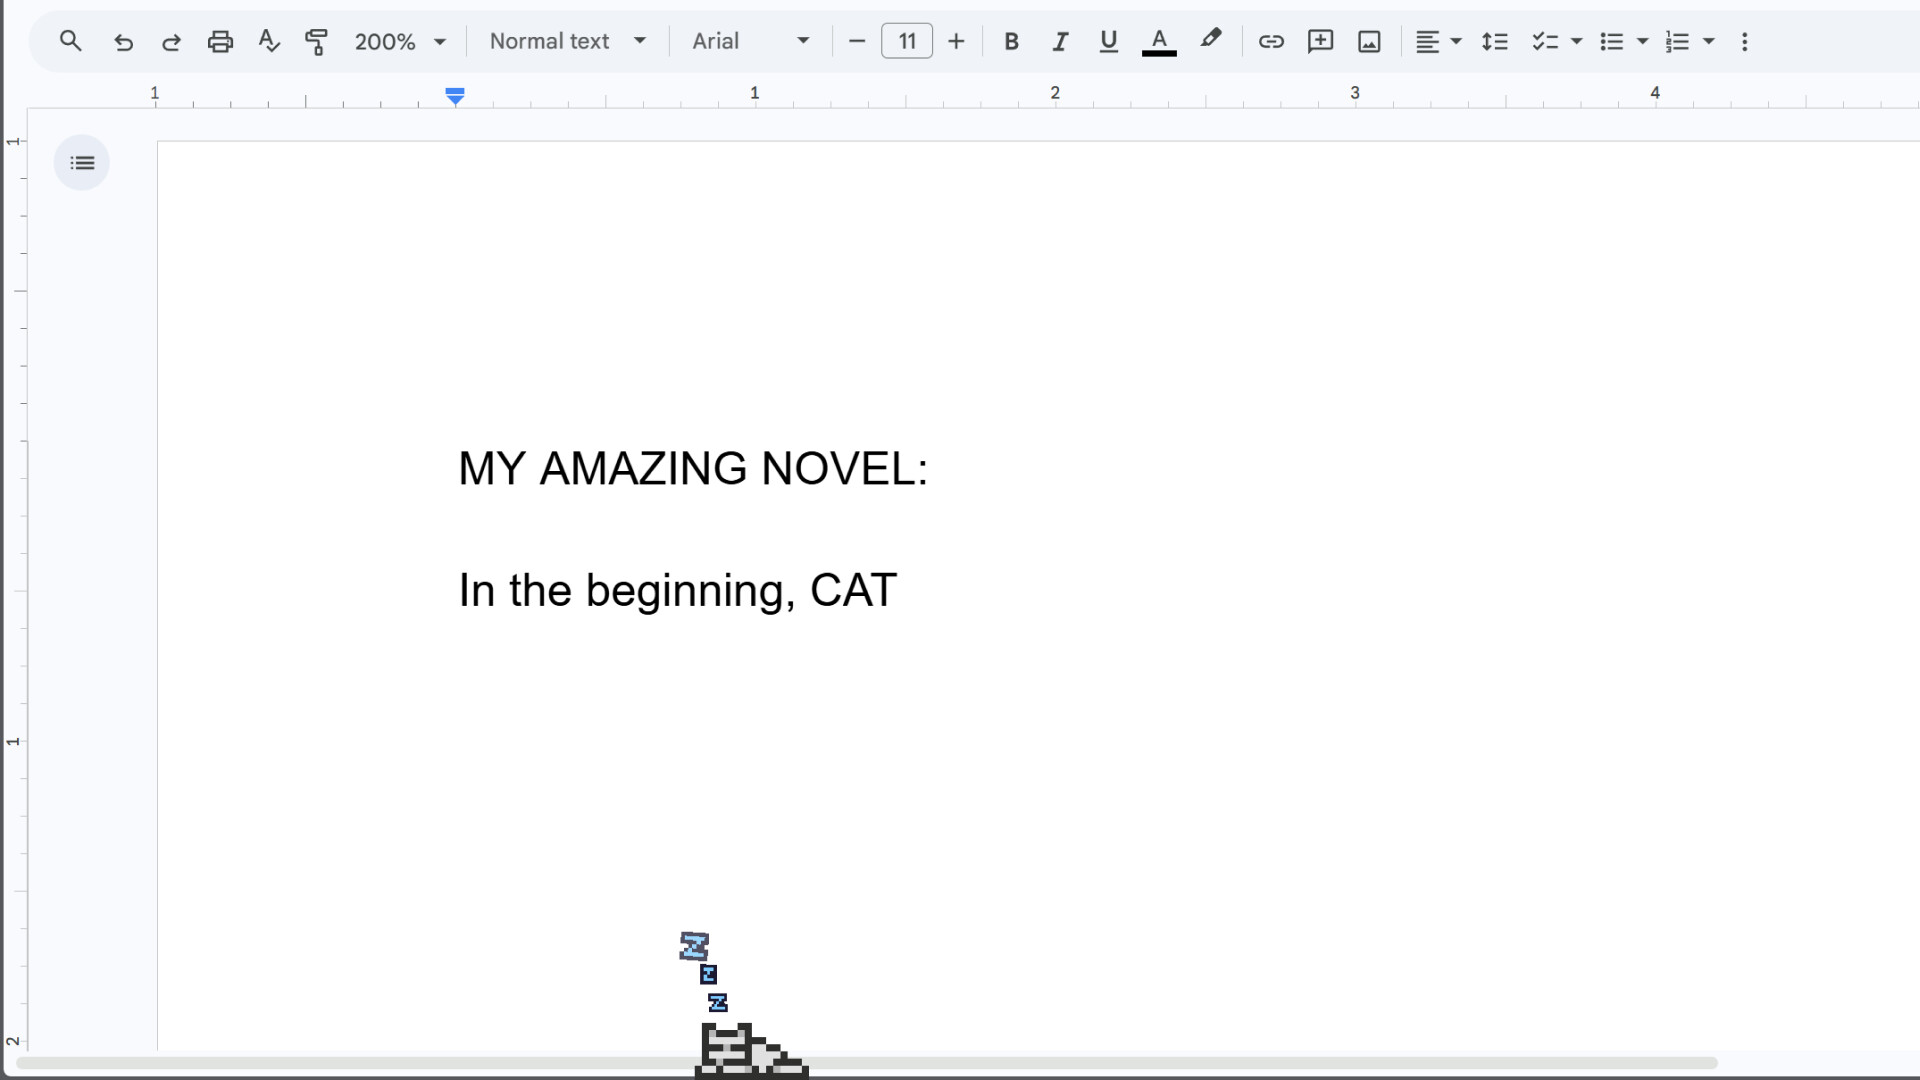Insert a numbered list
Screen dimensions: 1920x1080
click(x=1677, y=41)
